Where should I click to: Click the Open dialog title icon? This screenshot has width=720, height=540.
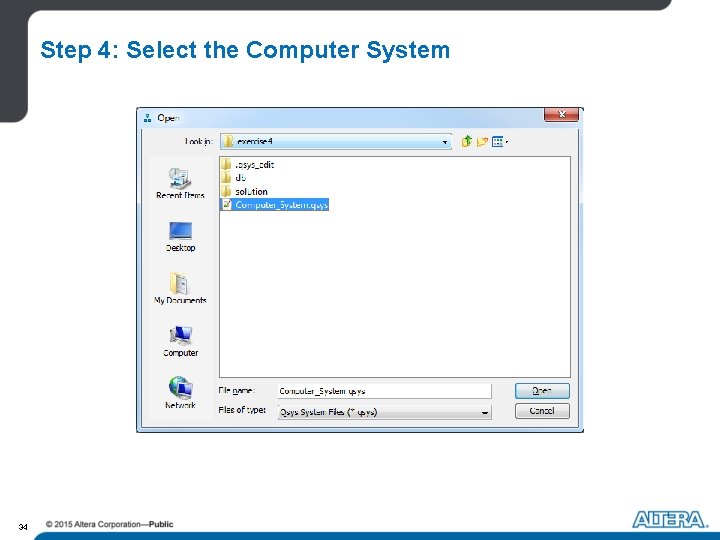(x=147, y=118)
